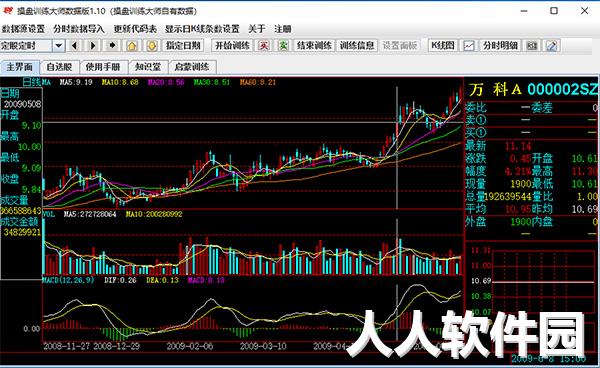This screenshot has width=600, height=368.
Task: Click the green 卖 sell icon
Action: click(x=283, y=46)
